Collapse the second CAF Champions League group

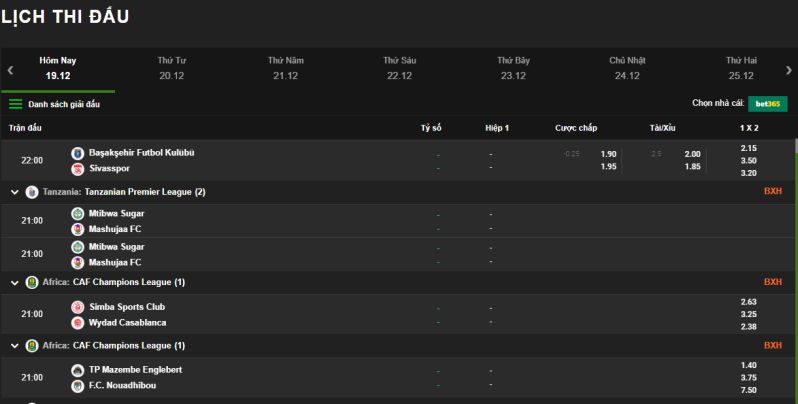click(x=15, y=346)
